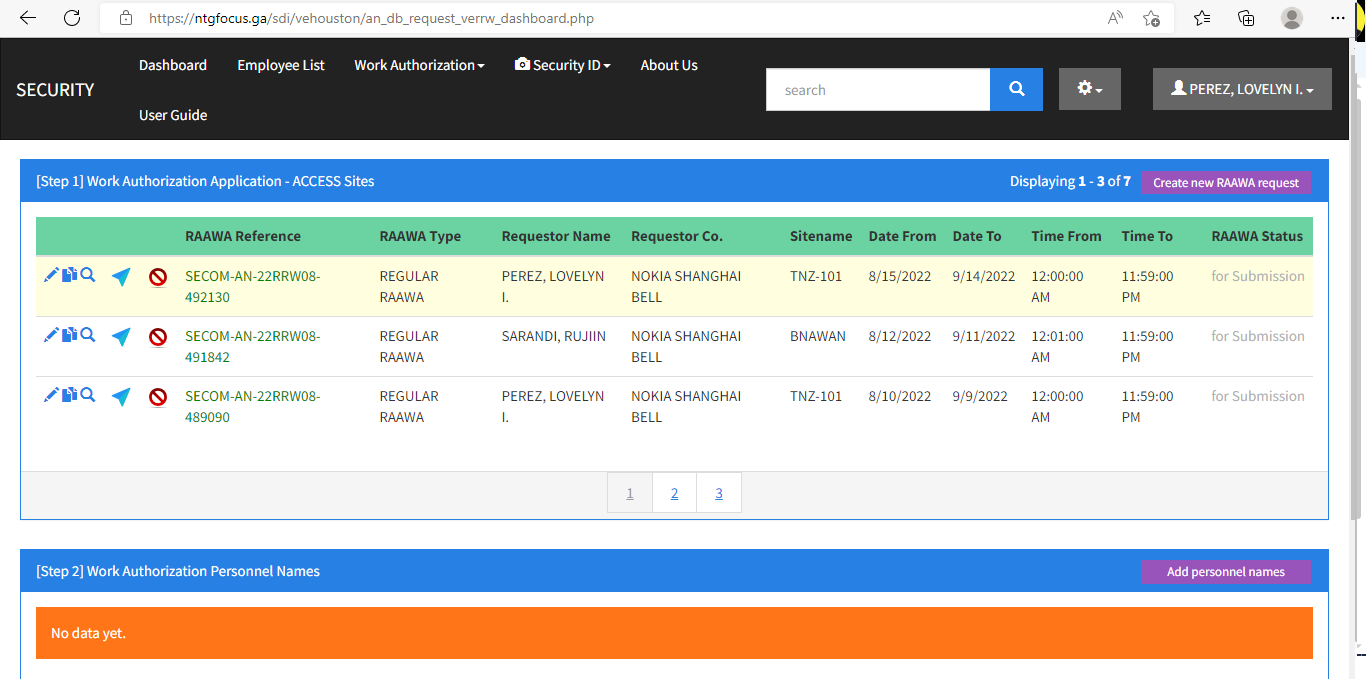Click Step 1 Work Authorization Application heading

pos(206,181)
